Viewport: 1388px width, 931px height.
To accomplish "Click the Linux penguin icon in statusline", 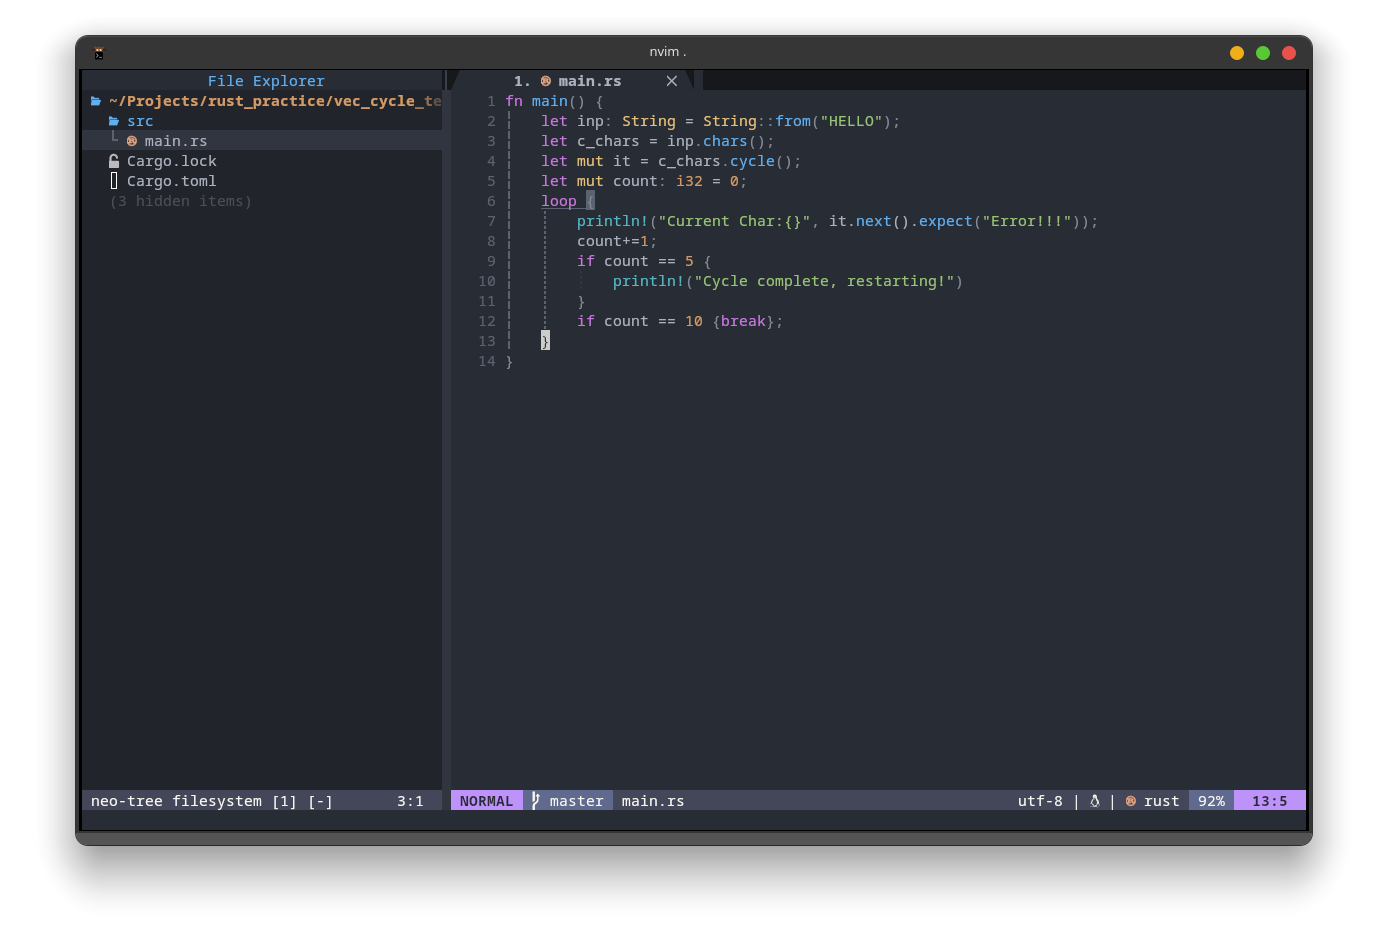I will (x=1095, y=801).
